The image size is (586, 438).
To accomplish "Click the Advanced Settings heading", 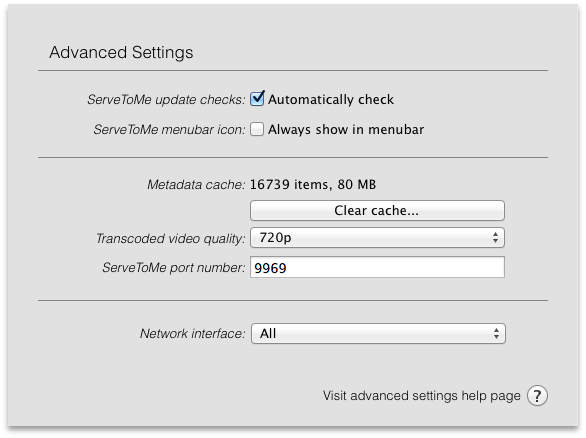I will (121, 52).
